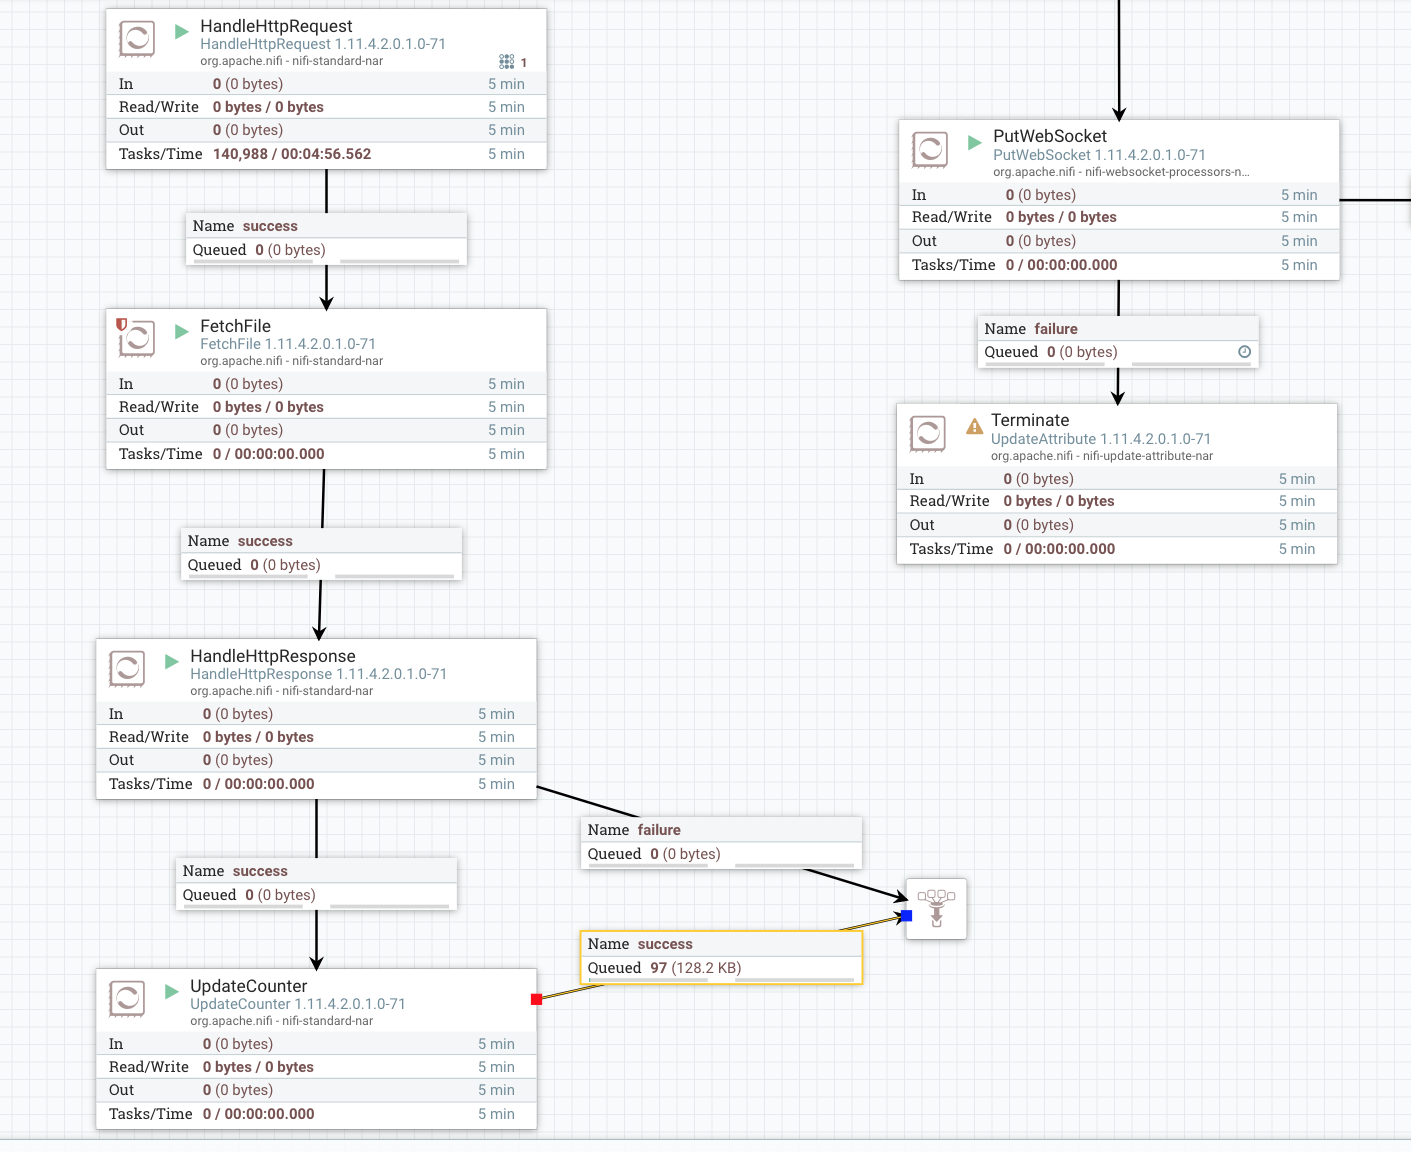Click the HandleHttpResponse processor icon

[126, 669]
